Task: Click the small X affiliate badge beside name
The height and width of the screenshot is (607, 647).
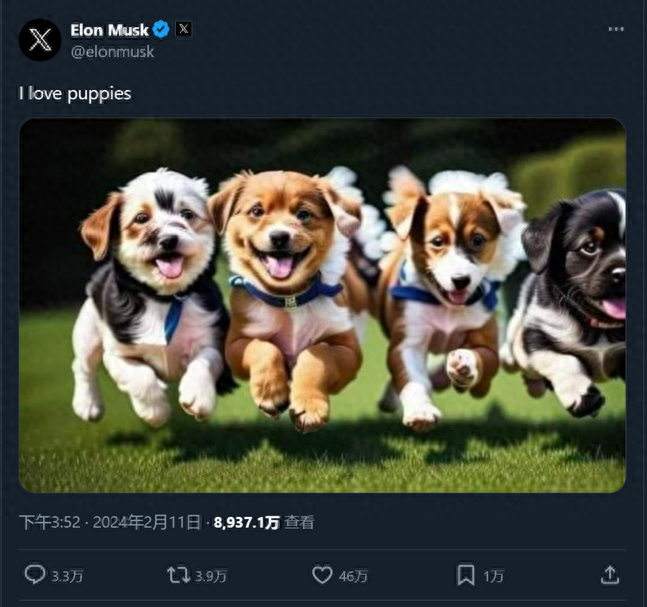Action: pos(183,30)
